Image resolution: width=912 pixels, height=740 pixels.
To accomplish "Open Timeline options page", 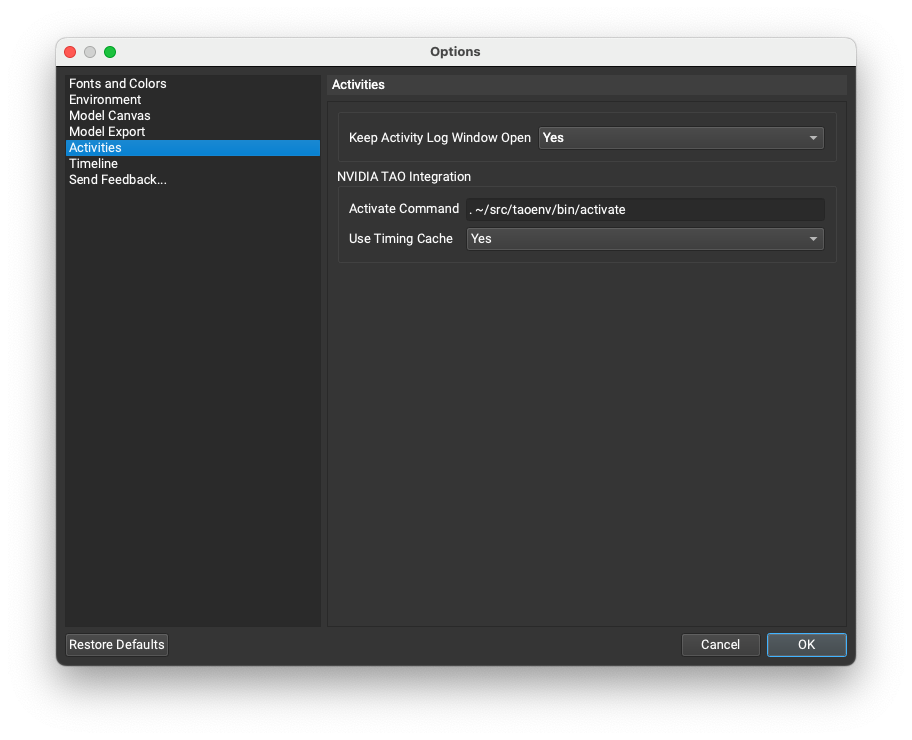I will (x=93, y=164).
